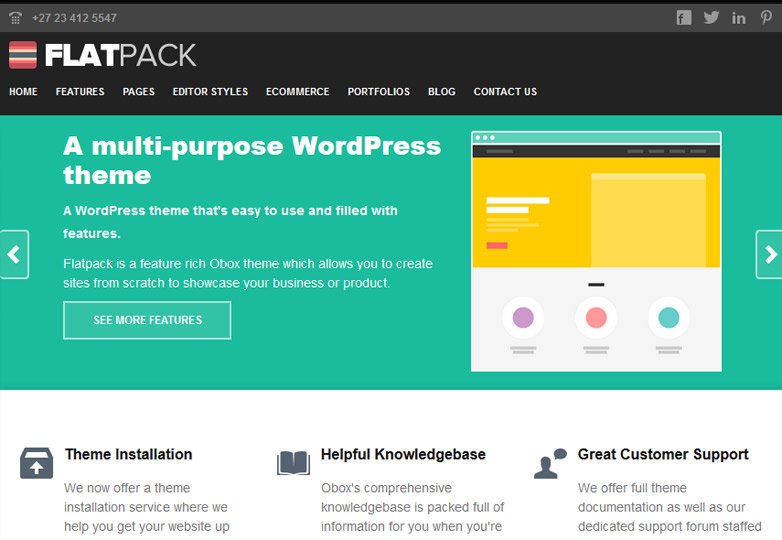This screenshot has width=782, height=540.
Task: Open the Contact Us menu item
Action: click(x=505, y=92)
